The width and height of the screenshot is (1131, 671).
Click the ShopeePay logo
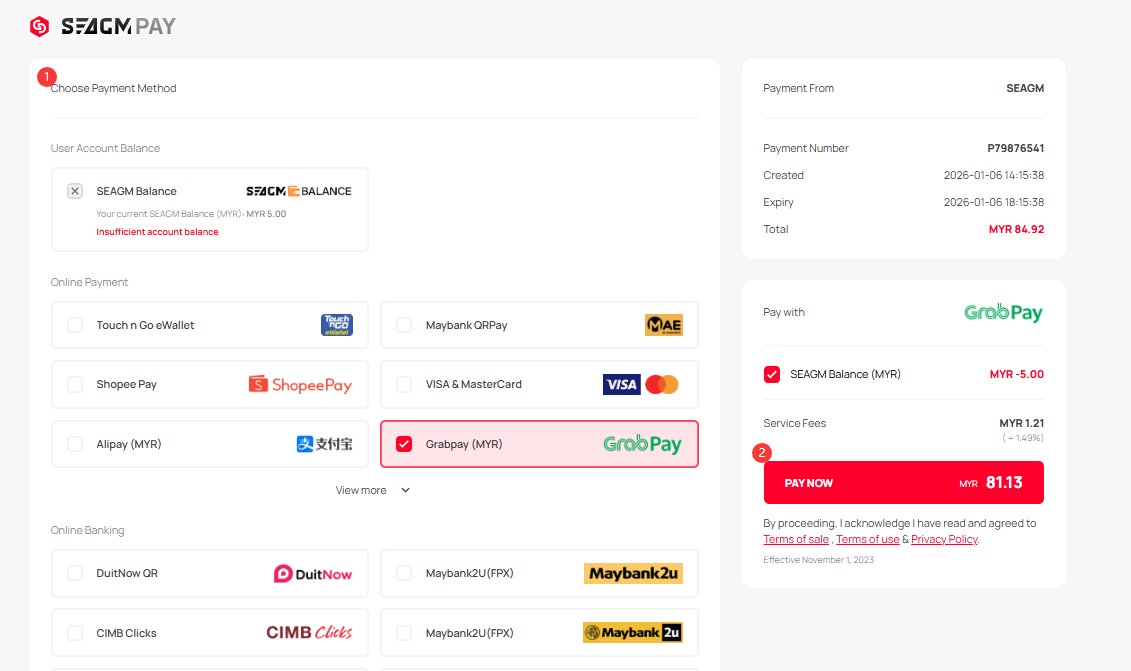300,385
